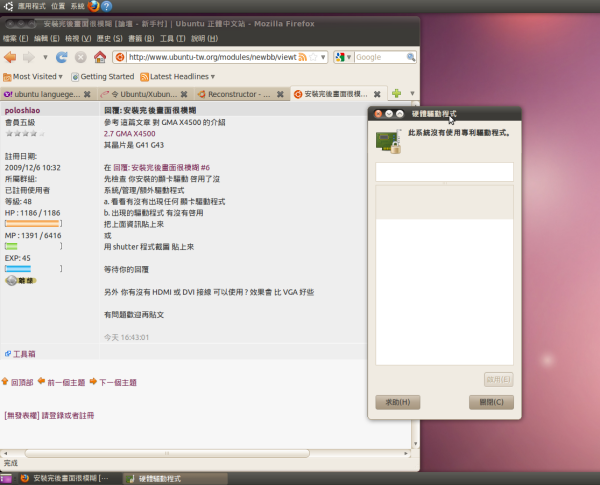Viewport: 600px width, 485px height.
Task: Go to the Firefox home page icon
Action: click(100, 57)
